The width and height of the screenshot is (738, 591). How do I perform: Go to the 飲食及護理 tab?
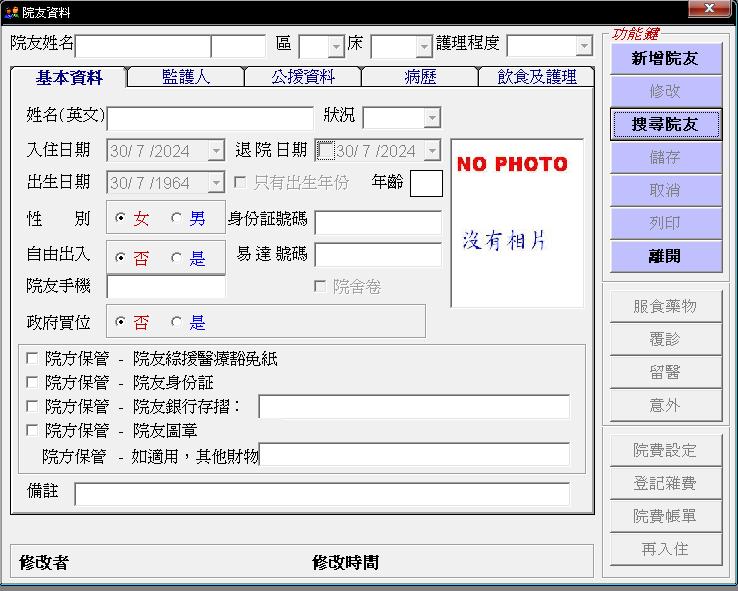[x=536, y=77]
